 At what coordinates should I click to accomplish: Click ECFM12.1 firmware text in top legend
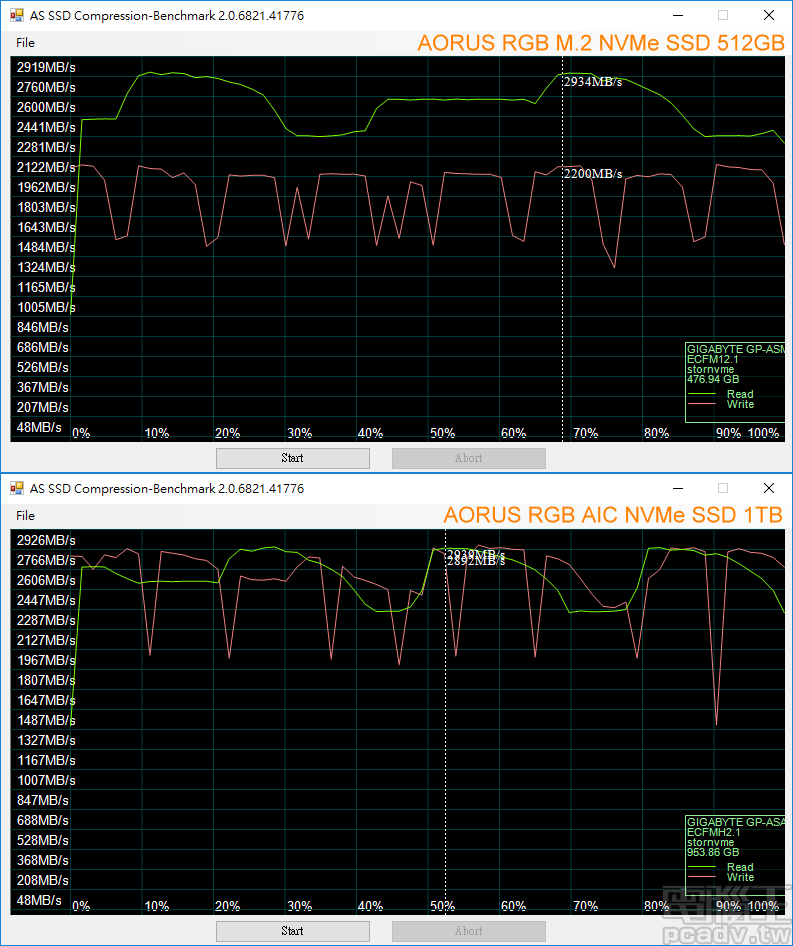pos(712,359)
